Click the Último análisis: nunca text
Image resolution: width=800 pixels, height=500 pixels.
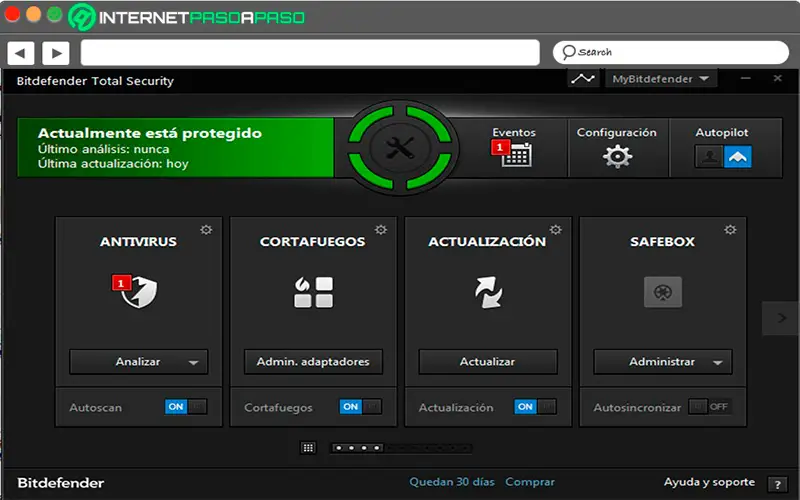pyautogui.click(x=103, y=149)
